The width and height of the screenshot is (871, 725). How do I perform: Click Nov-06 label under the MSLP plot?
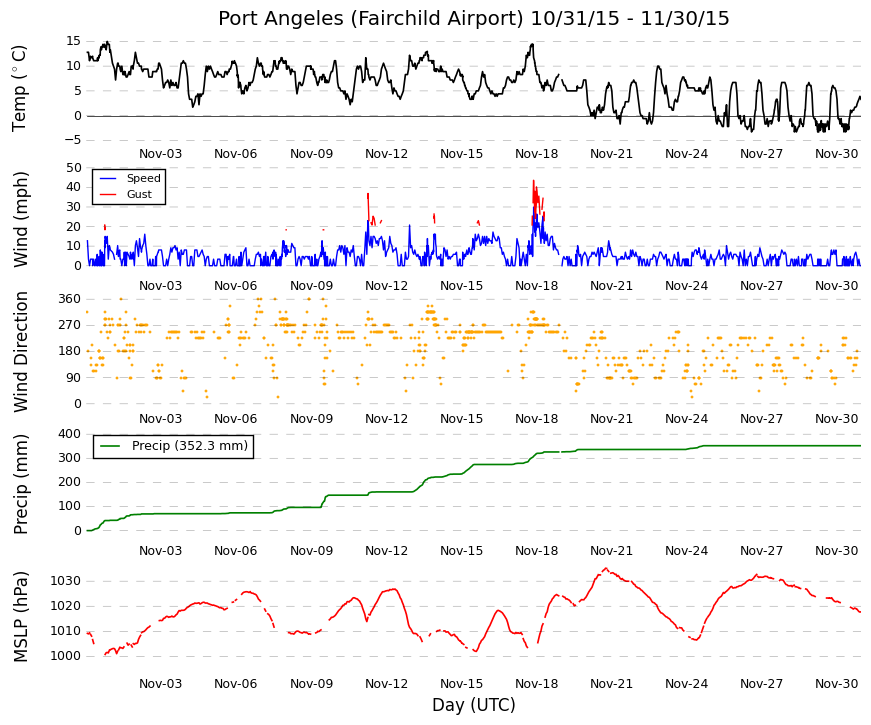click(x=236, y=684)
